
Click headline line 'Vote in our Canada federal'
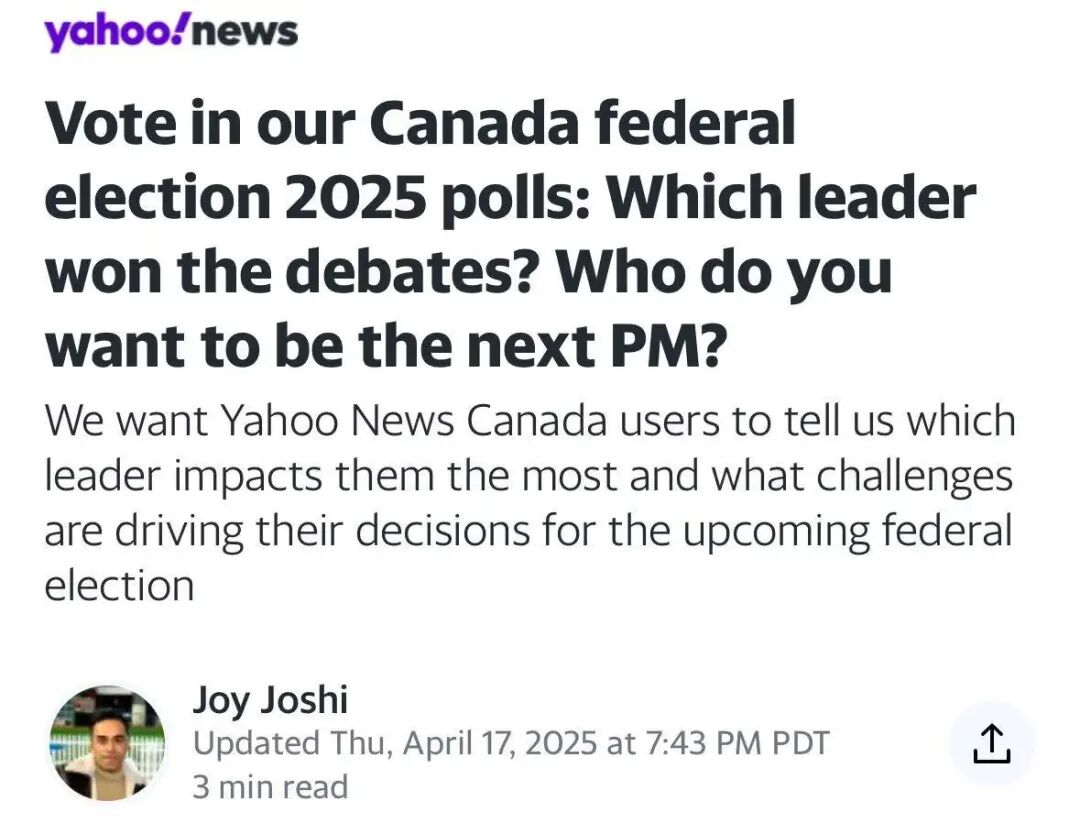420,124
